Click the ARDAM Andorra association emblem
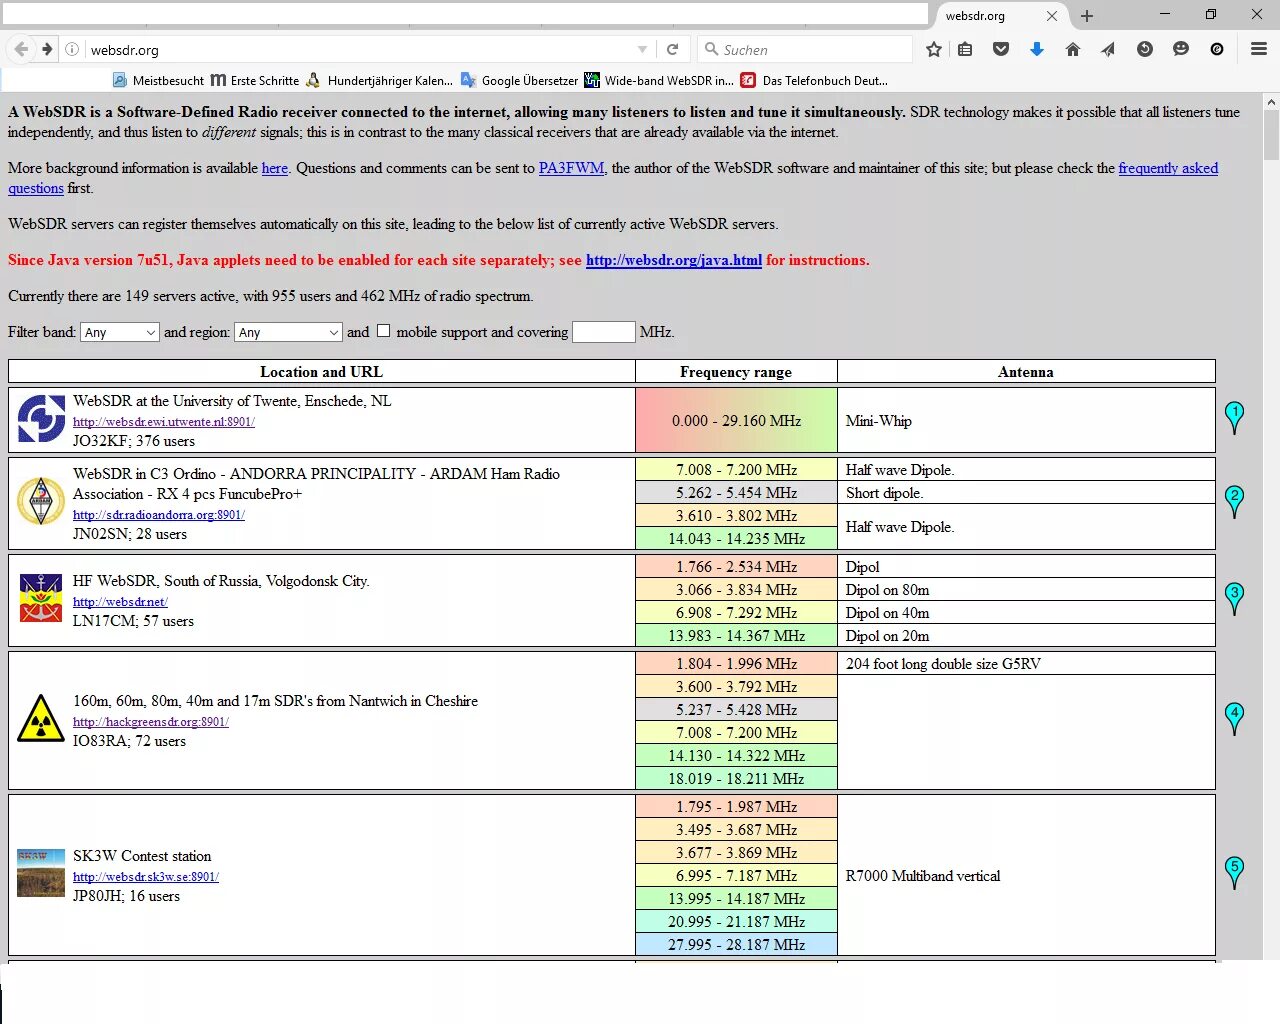The width and height of the screenshot is (1280, 1024). coord(41,501)
